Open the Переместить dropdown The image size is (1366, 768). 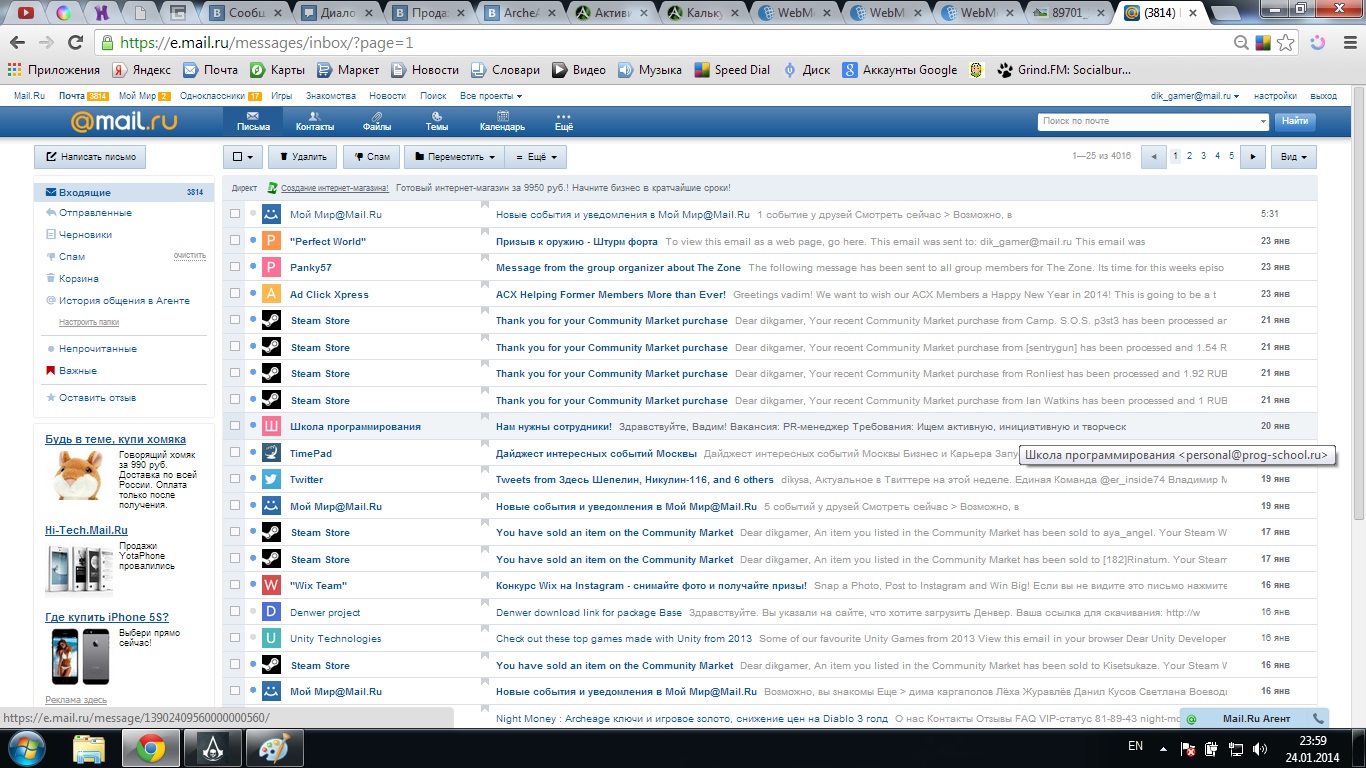[455, 157]
